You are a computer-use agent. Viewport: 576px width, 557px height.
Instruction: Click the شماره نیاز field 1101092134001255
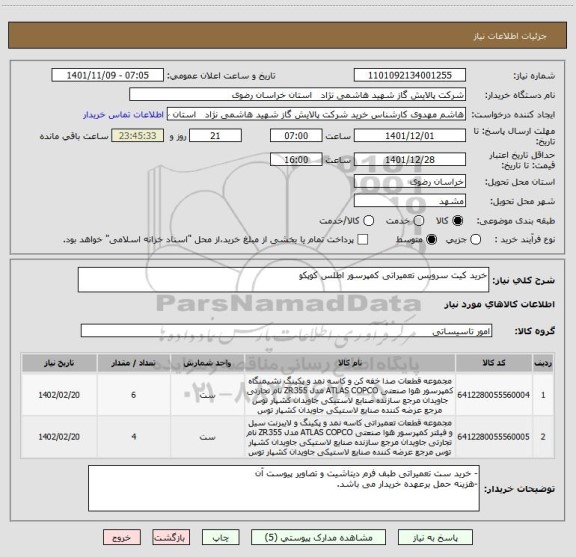pyautogui.click(x=410, y=75)
